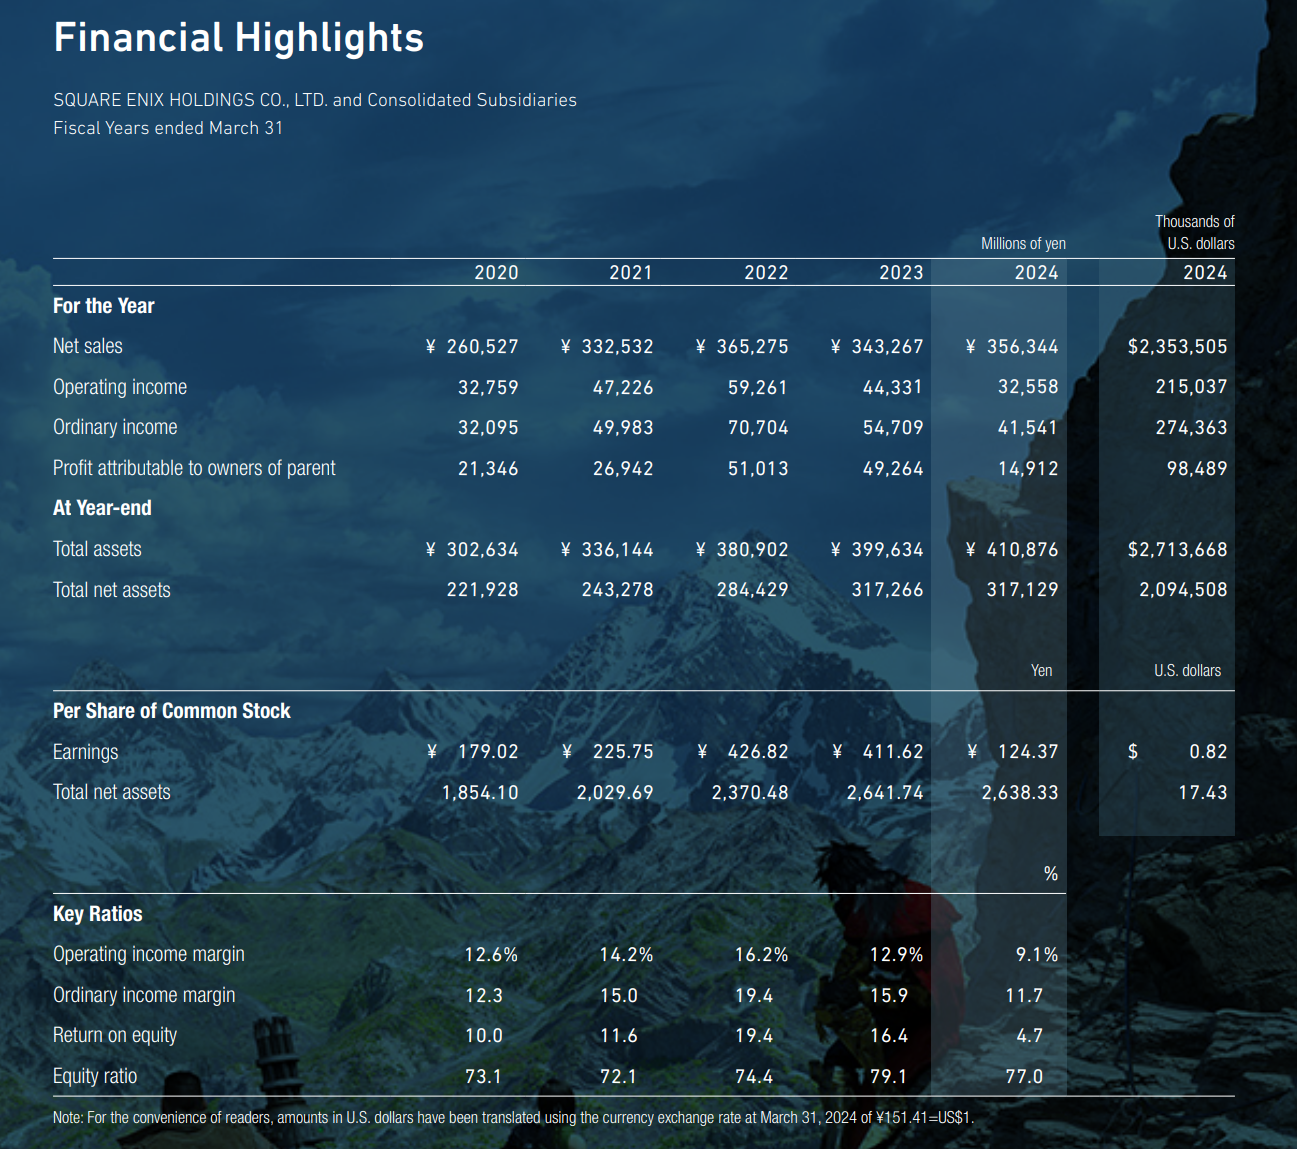Select operating income value 32,558
The height and width of the screenshot is (1149, 1297).
(x=1028, y=387)
